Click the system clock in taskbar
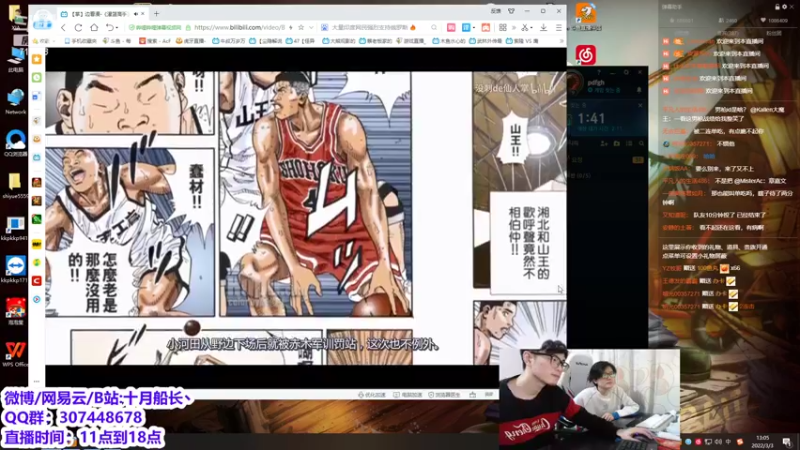Screen dimensions: 800x450 pyautogui.click(x=762, y=441)
